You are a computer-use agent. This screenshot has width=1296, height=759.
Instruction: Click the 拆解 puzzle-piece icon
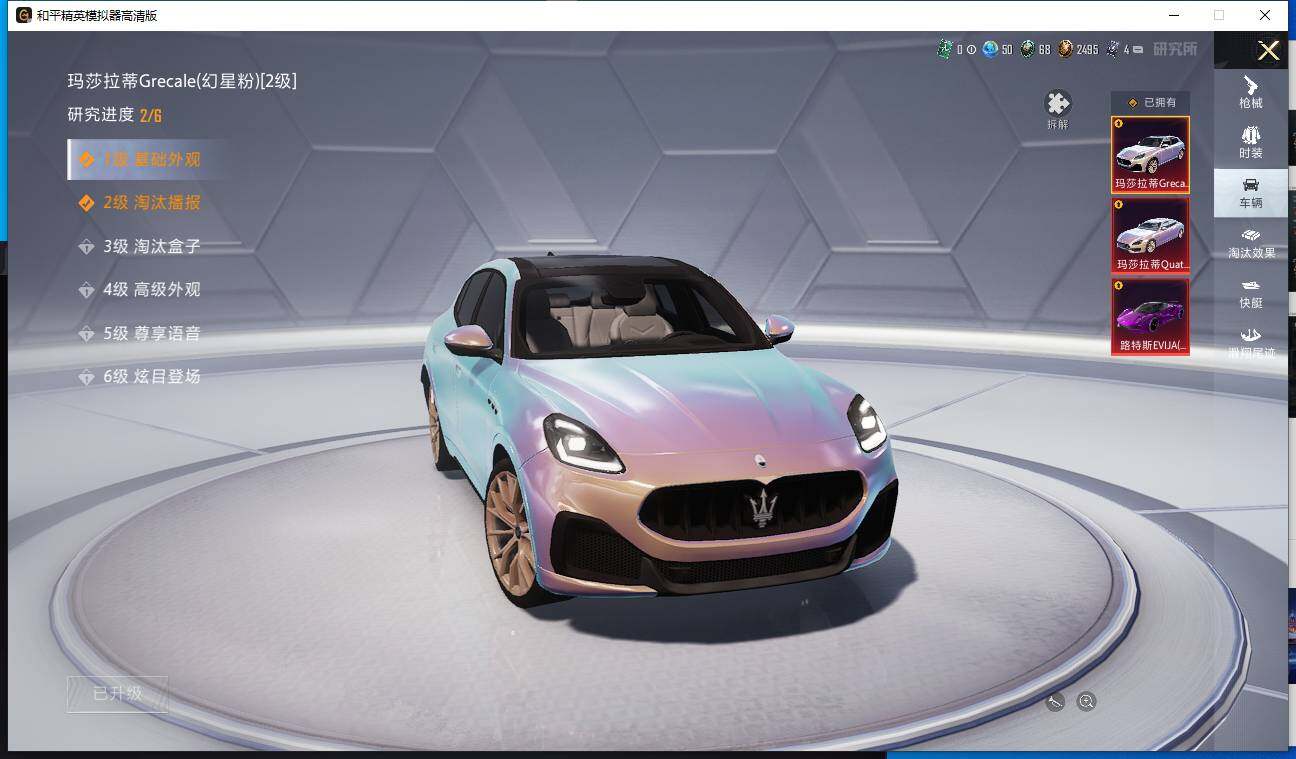tap(1057, 103)
